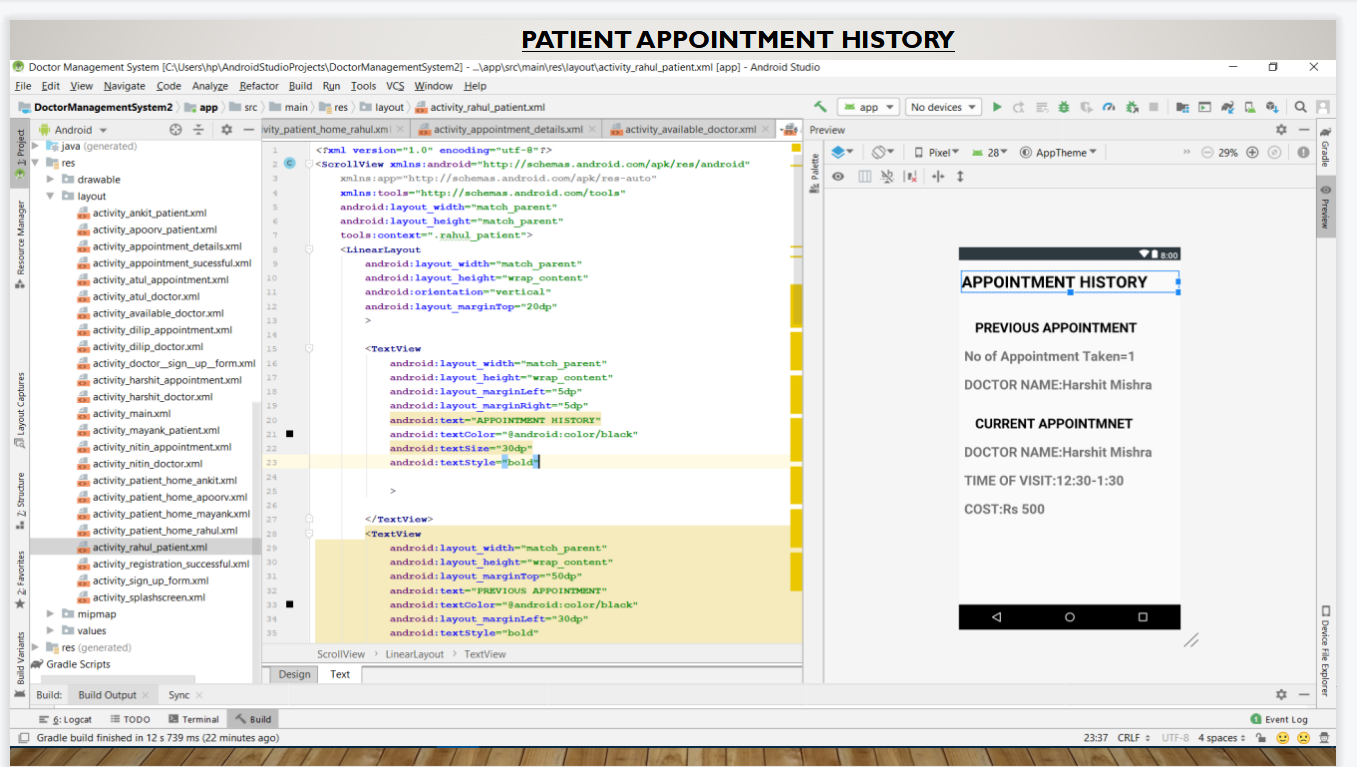The width and height of the screenshot is (1357, 767).
Task: Open the AppTheme dropdown
Action: point(1058,153)
